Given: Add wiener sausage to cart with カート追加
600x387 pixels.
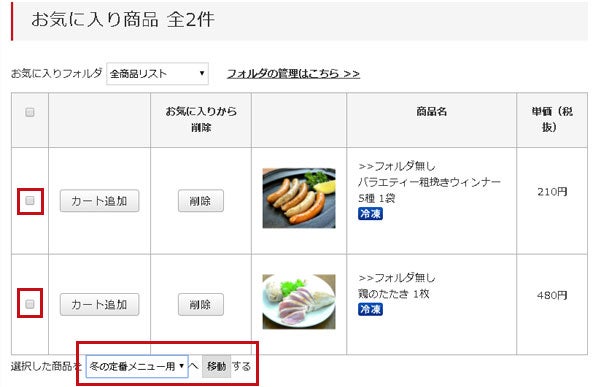Looking at the screenshot, I should click(x=99, y=201).
